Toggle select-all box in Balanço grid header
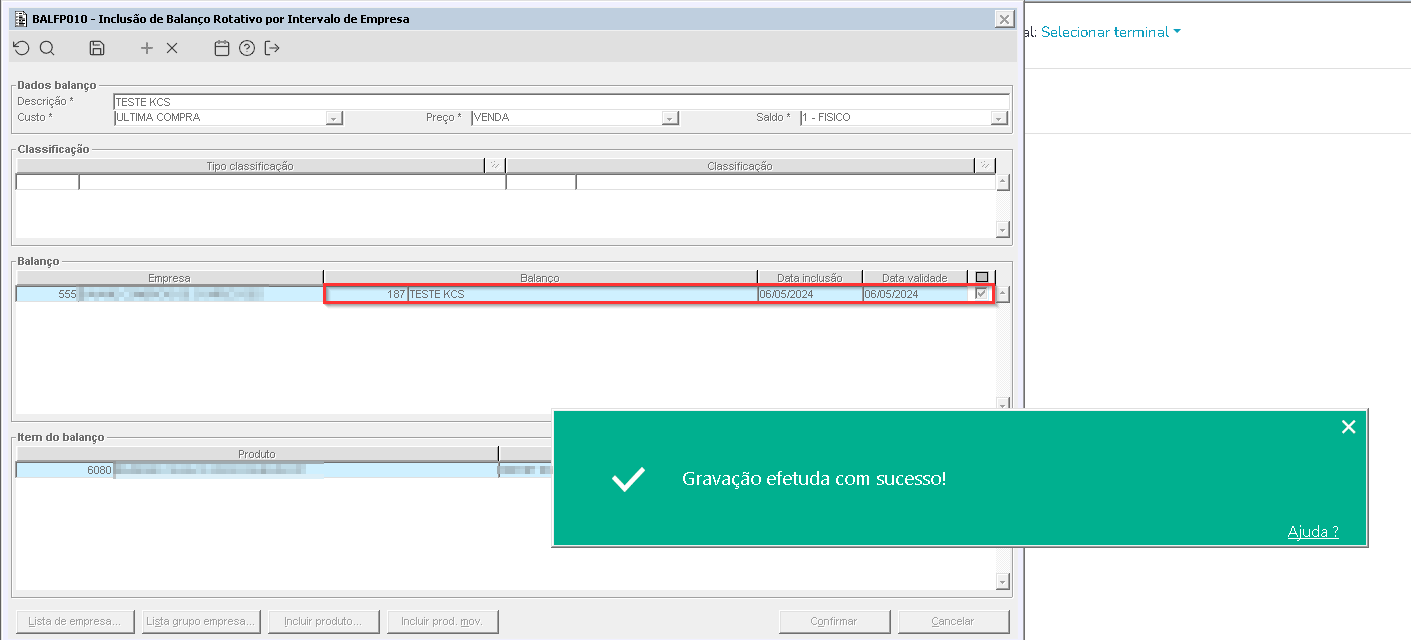Screen dimensions: 1411x640 pos(982,278)
